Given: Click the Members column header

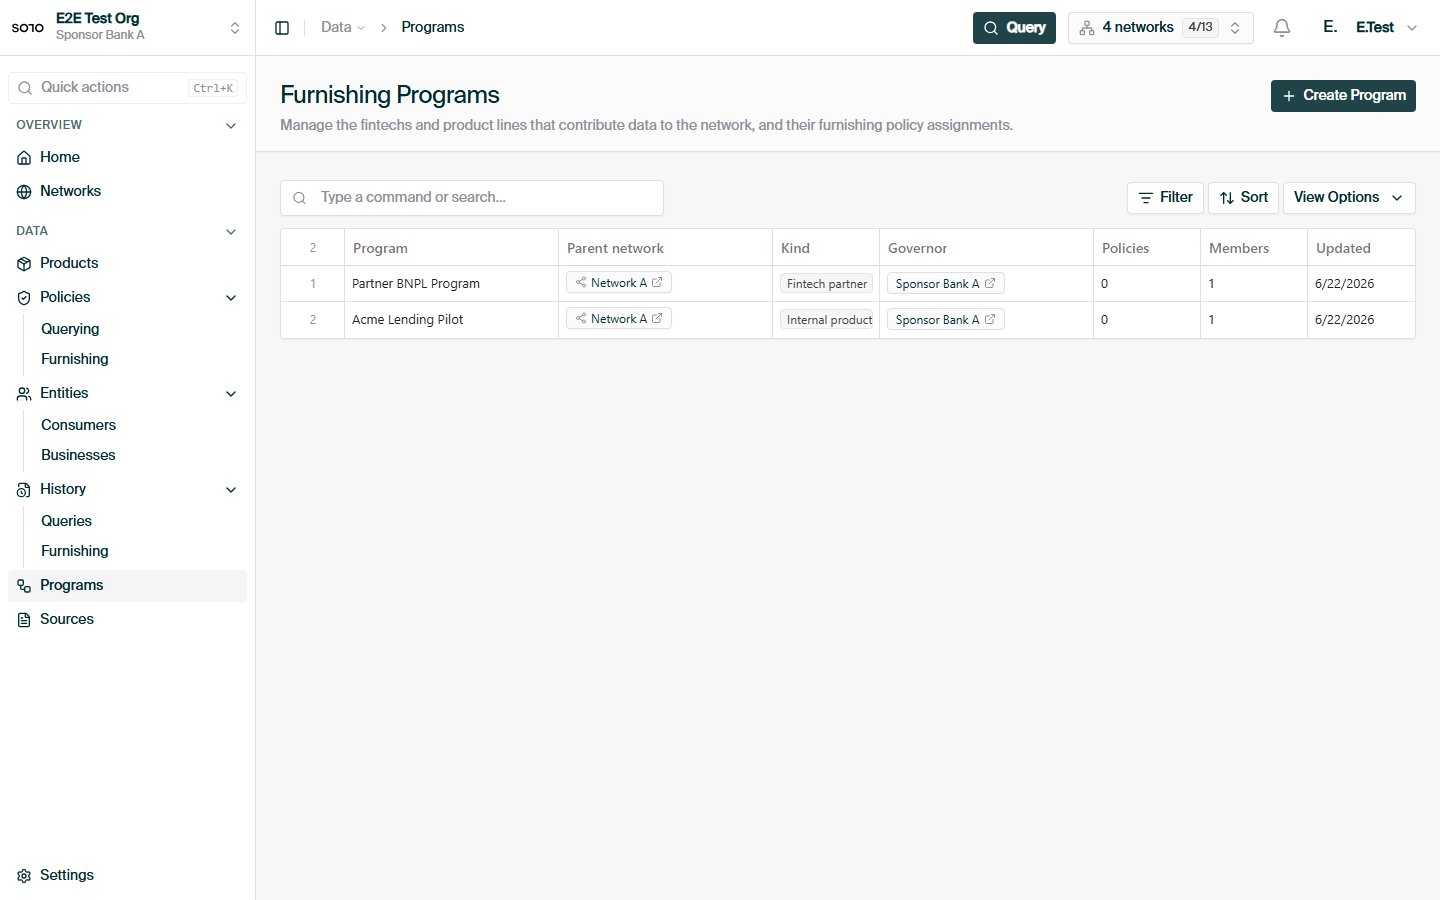Looking at the screenshot, I should point(1254,248).
